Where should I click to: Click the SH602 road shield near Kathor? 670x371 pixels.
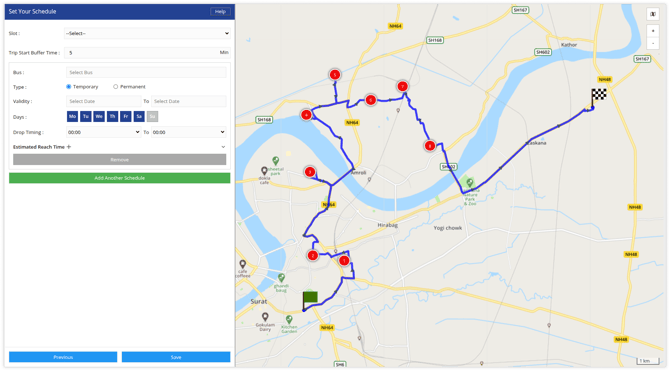click(543, 52)
